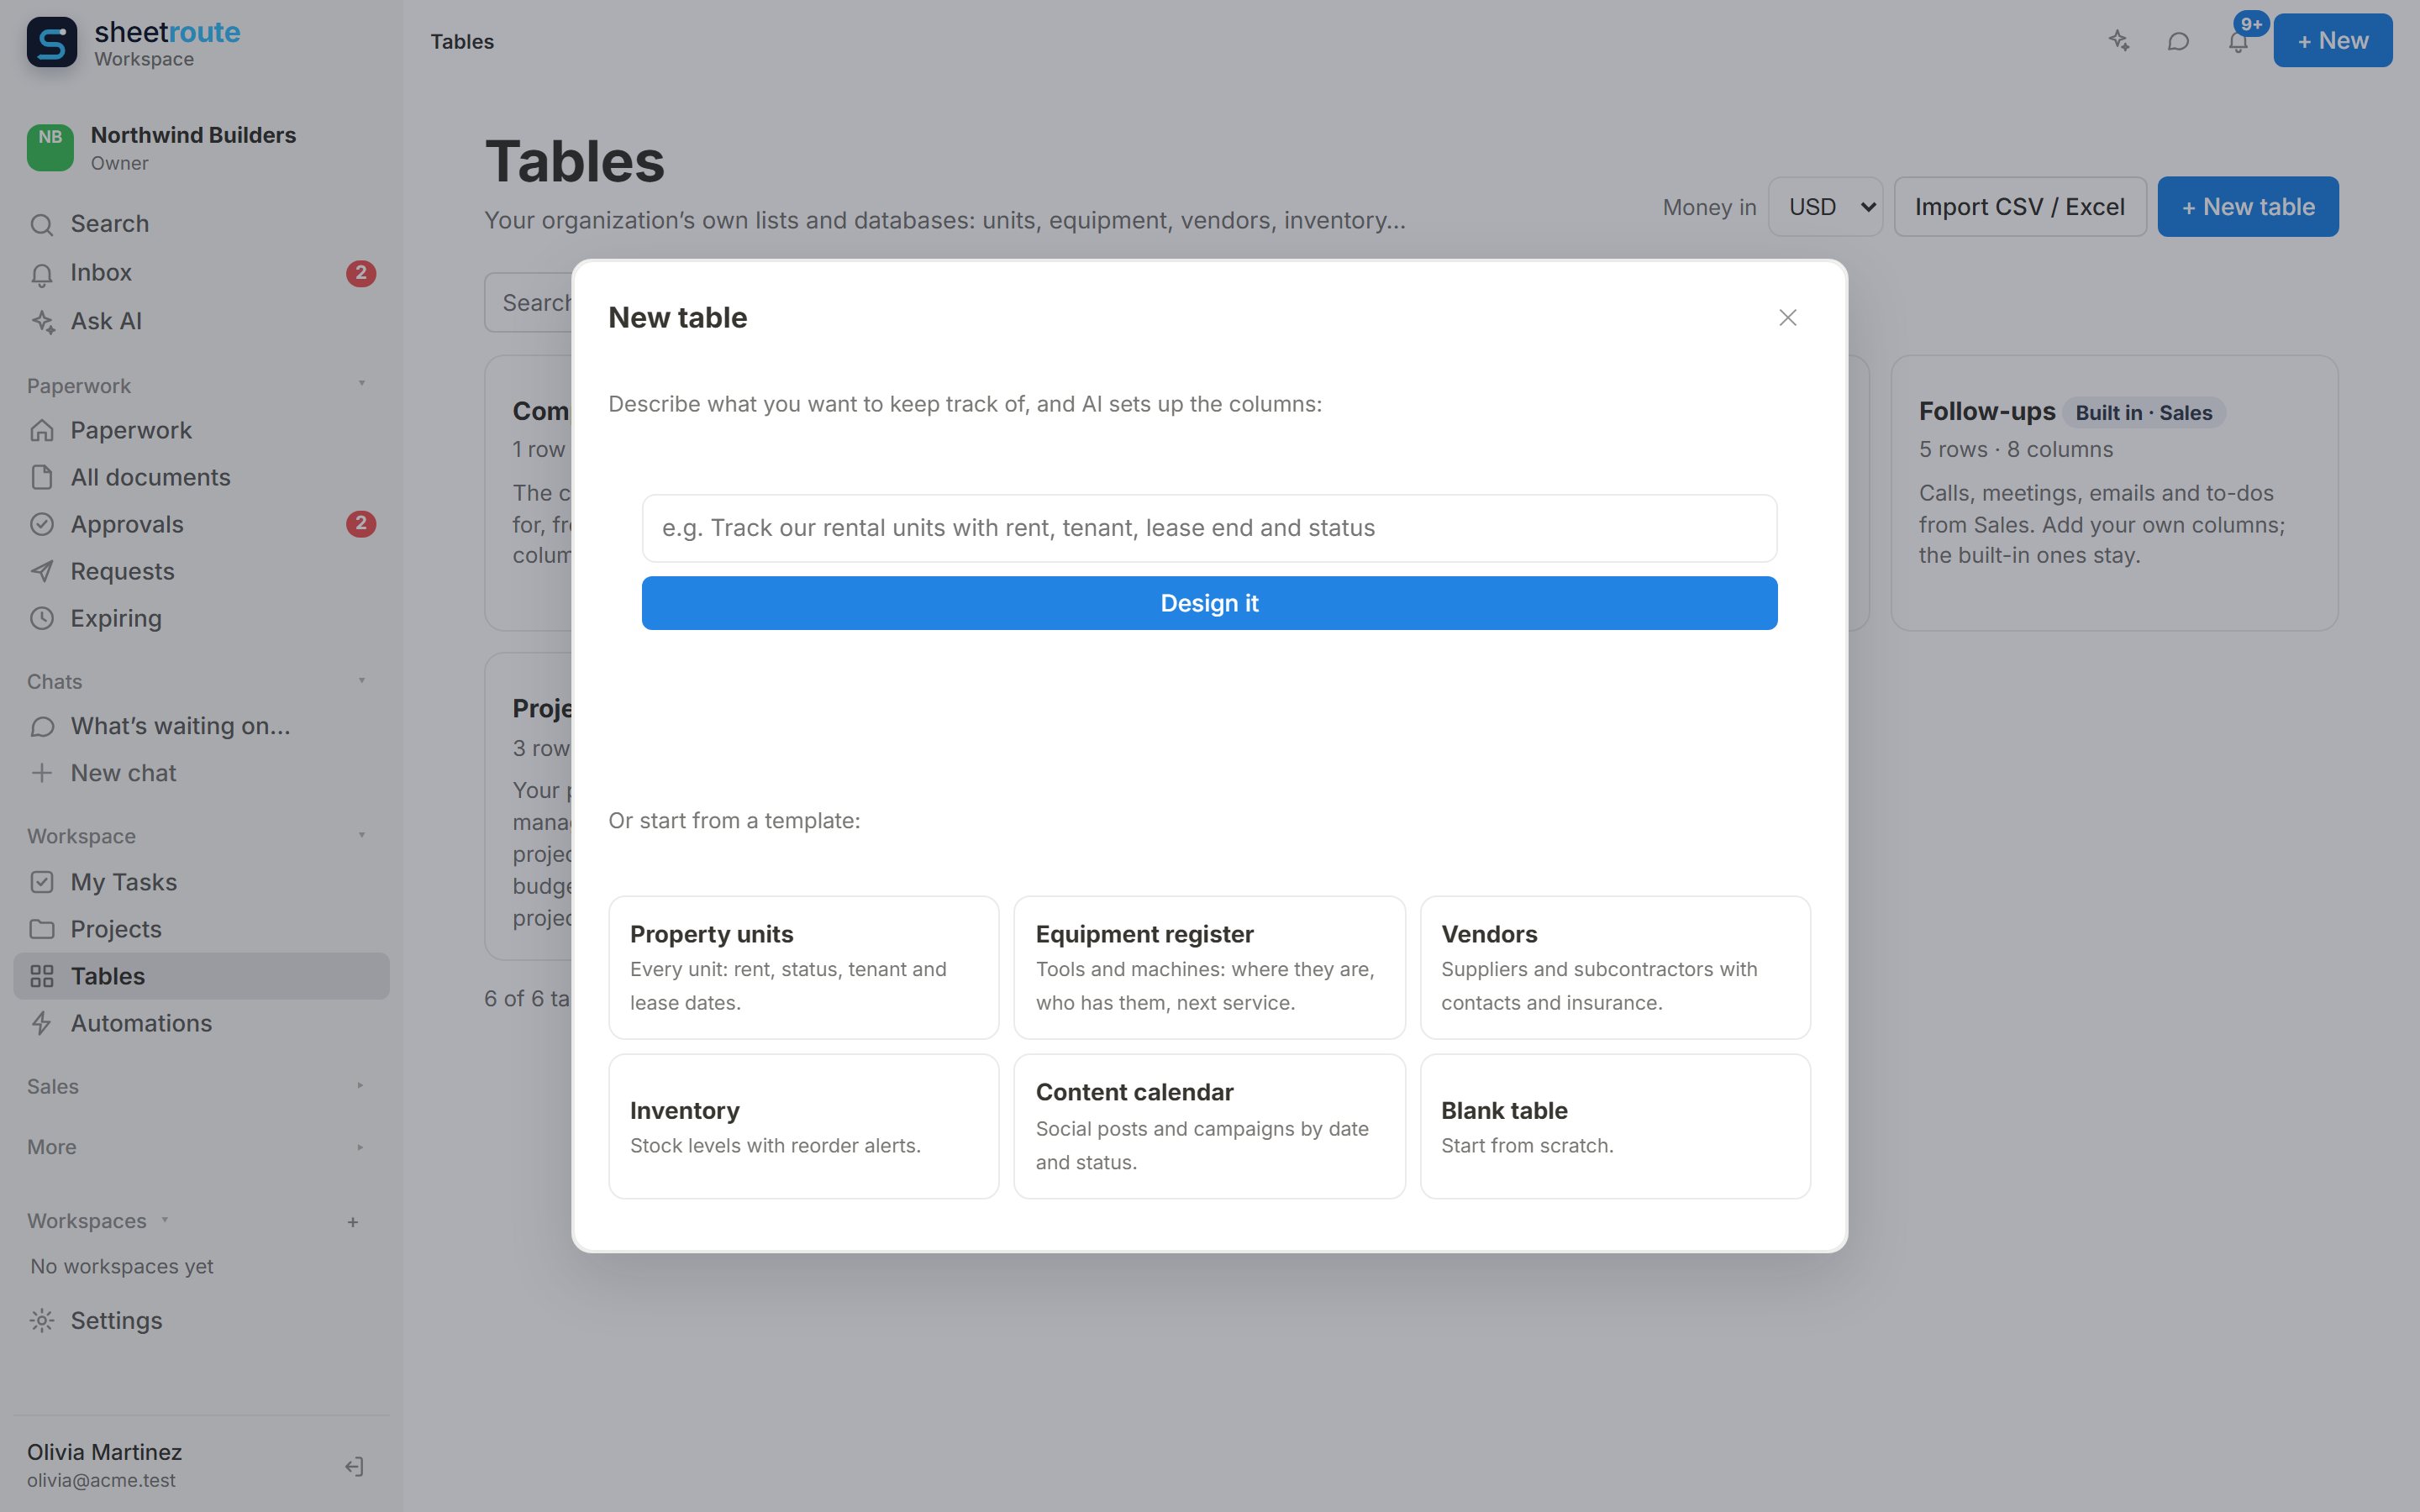Viewport: 2420px width, 1512px height.
Task: Open My Tasks
Action: click(x=201, y=882)
